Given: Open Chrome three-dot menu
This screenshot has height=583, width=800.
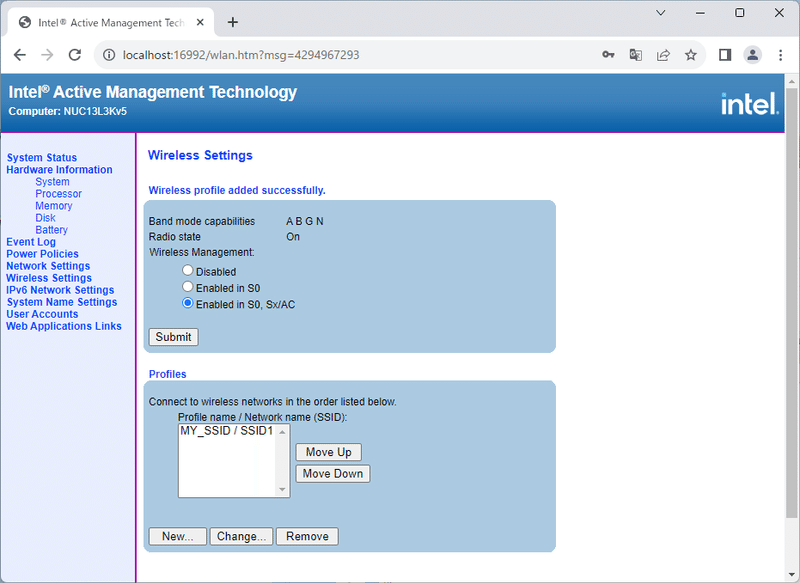Looking at the screenshot, I should (x=780, y=55).
